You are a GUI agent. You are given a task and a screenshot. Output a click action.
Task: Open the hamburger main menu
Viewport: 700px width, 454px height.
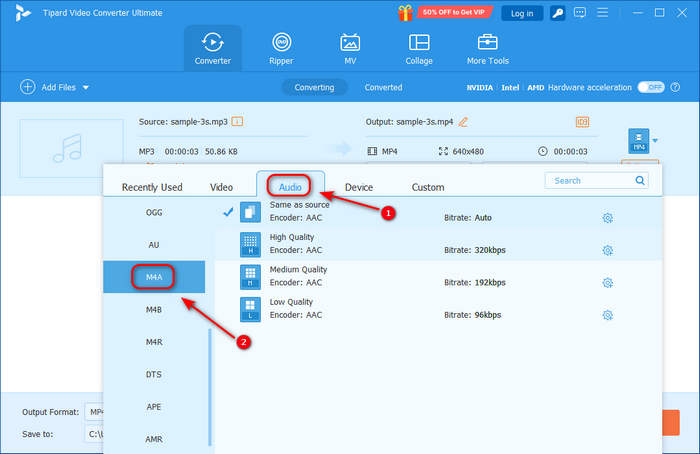(x=603, y=12)
